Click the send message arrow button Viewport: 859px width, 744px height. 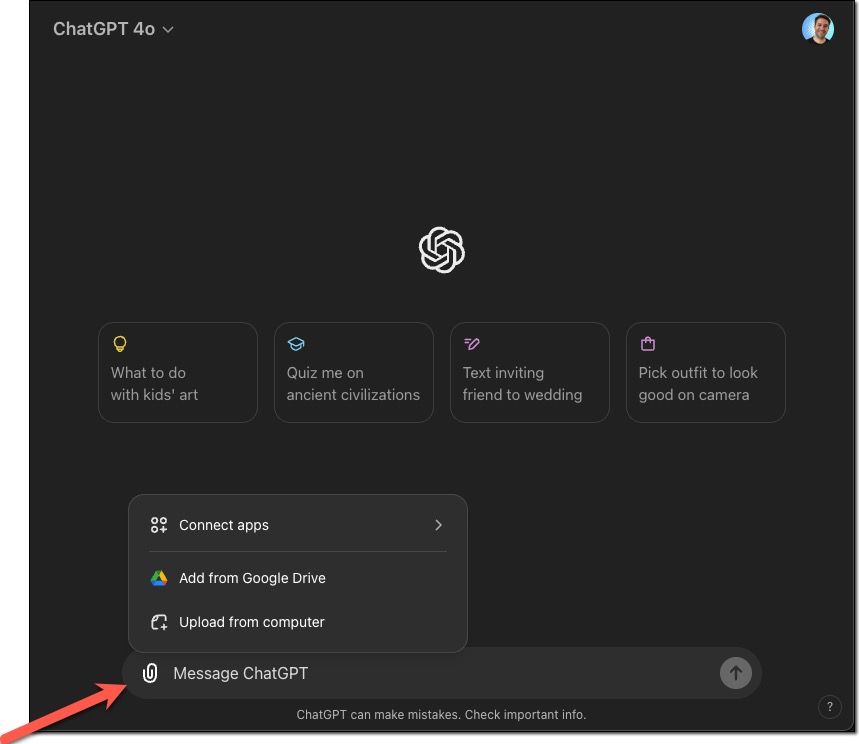(x=735, y=673)
